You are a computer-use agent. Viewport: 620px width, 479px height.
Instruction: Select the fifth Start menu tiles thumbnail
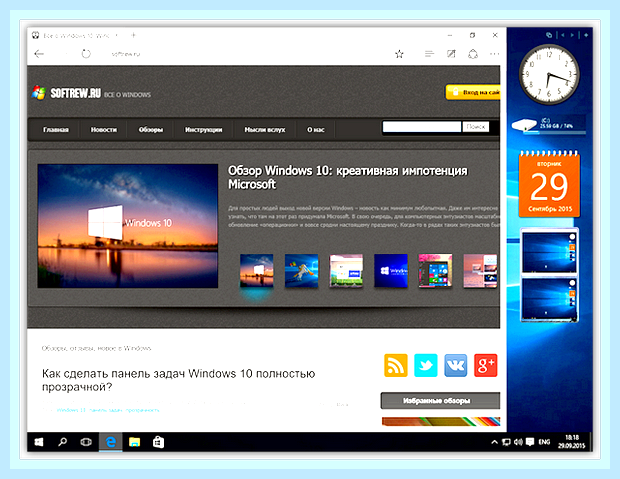pos(435,271)
